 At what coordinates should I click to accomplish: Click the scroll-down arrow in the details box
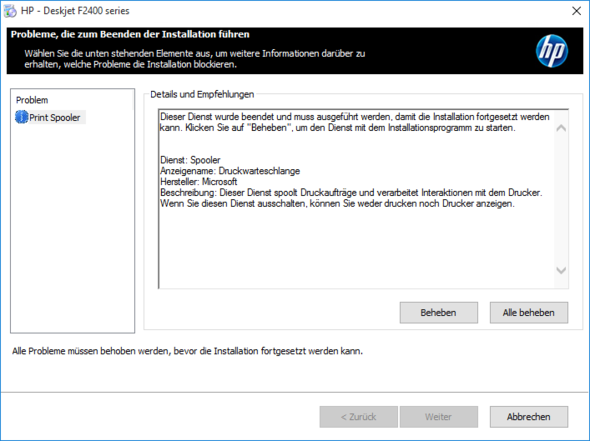pos(561,271)
